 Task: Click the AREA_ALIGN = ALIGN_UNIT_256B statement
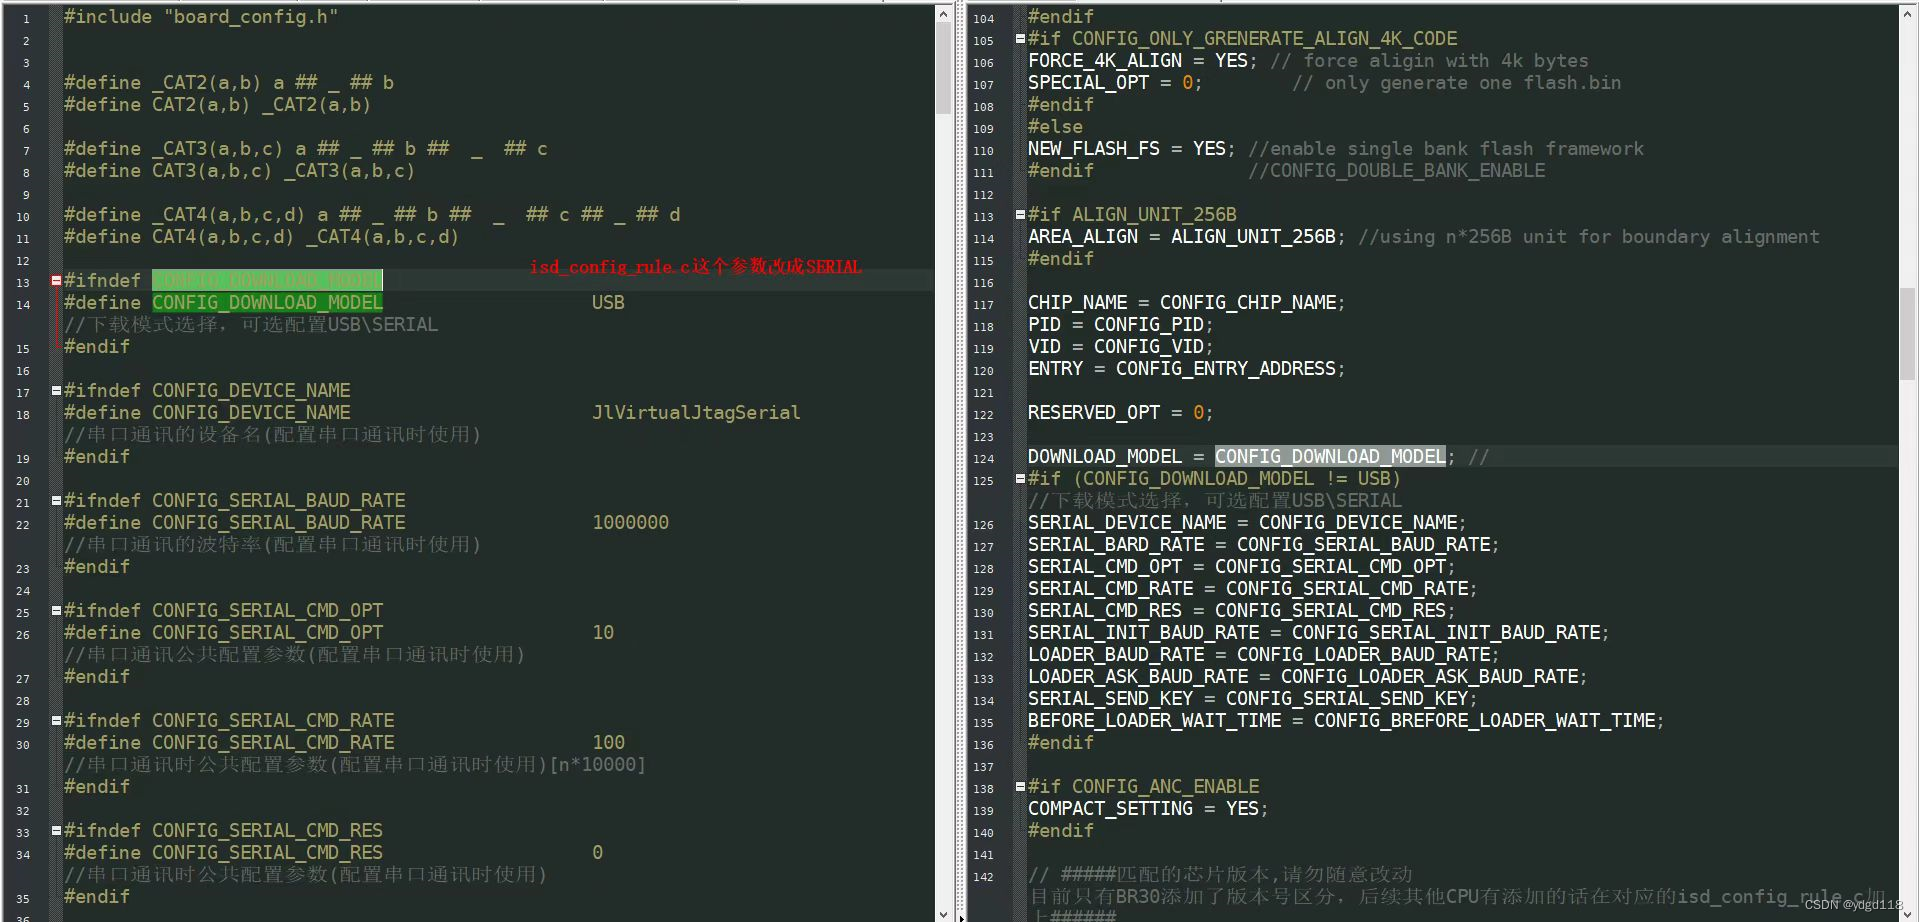coord(1187,237)
